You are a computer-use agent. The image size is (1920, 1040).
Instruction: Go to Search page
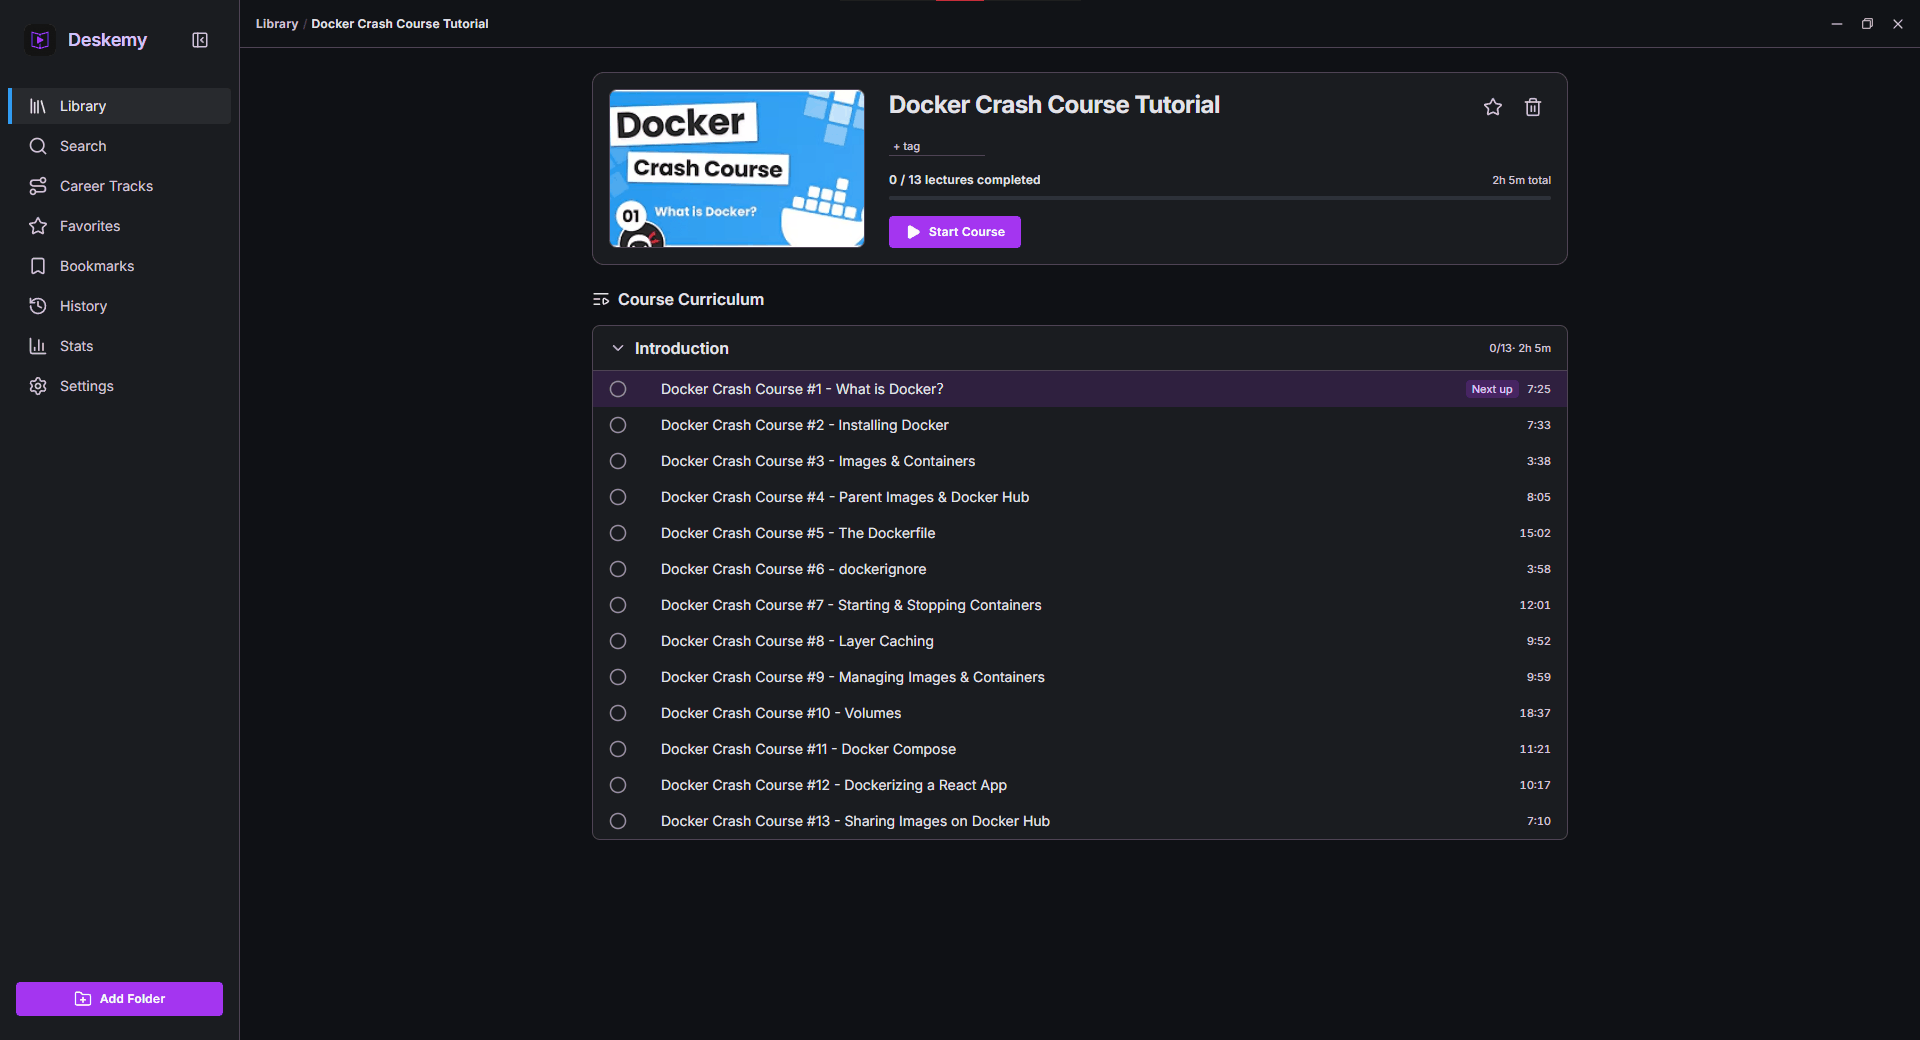coord(120,146)
